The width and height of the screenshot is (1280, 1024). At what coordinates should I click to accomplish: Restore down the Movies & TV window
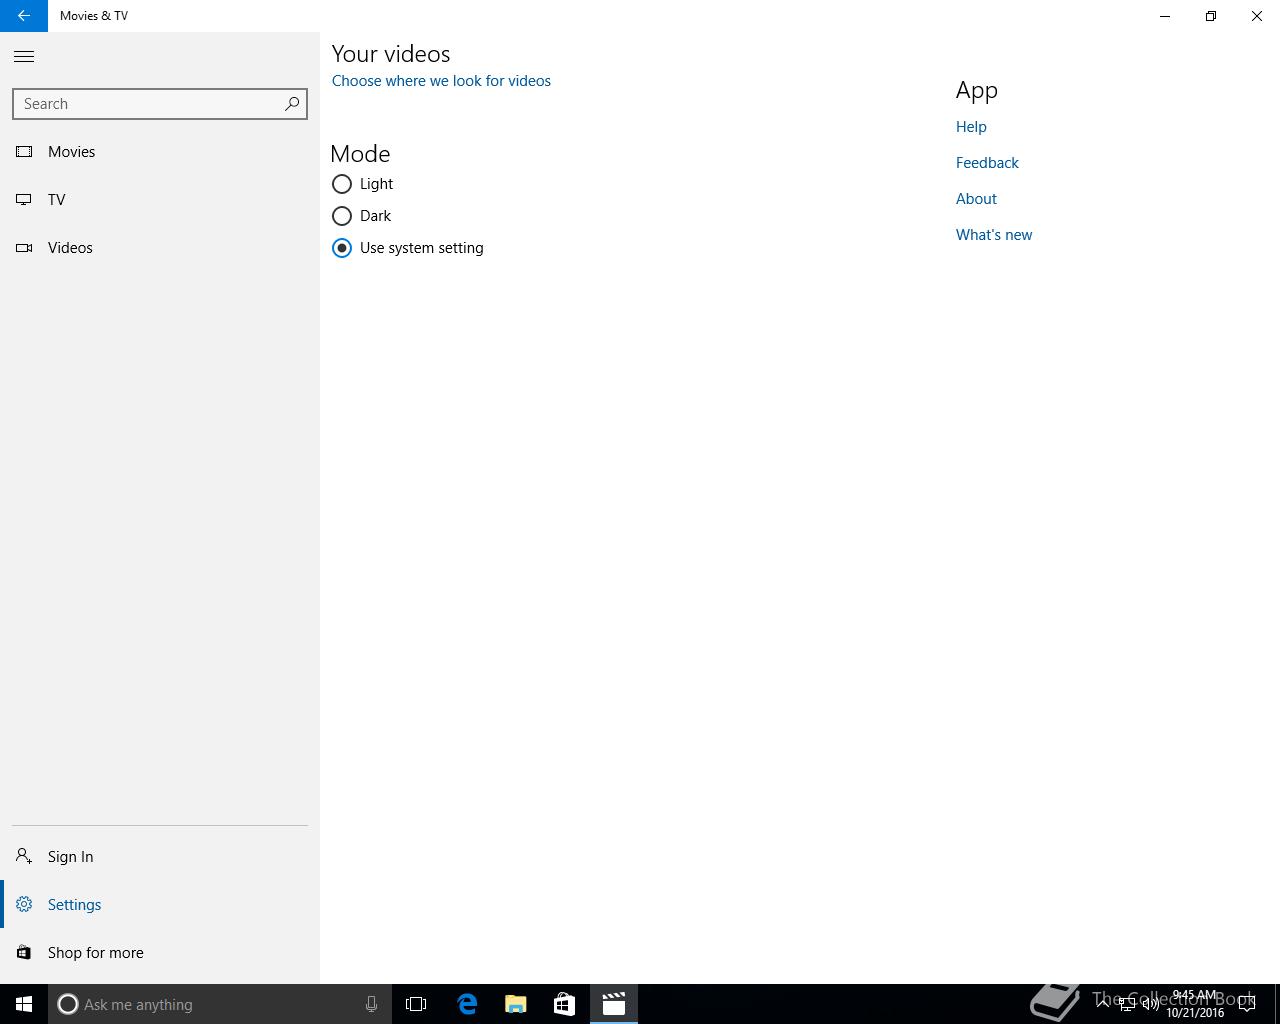click(x=1211, y=16)
